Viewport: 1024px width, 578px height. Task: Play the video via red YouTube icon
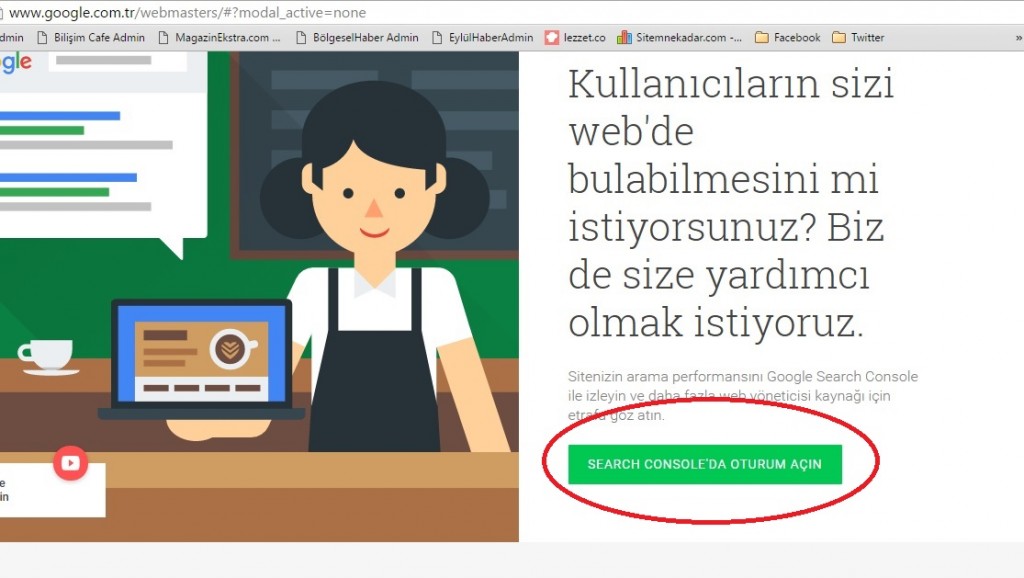point(71,463)
